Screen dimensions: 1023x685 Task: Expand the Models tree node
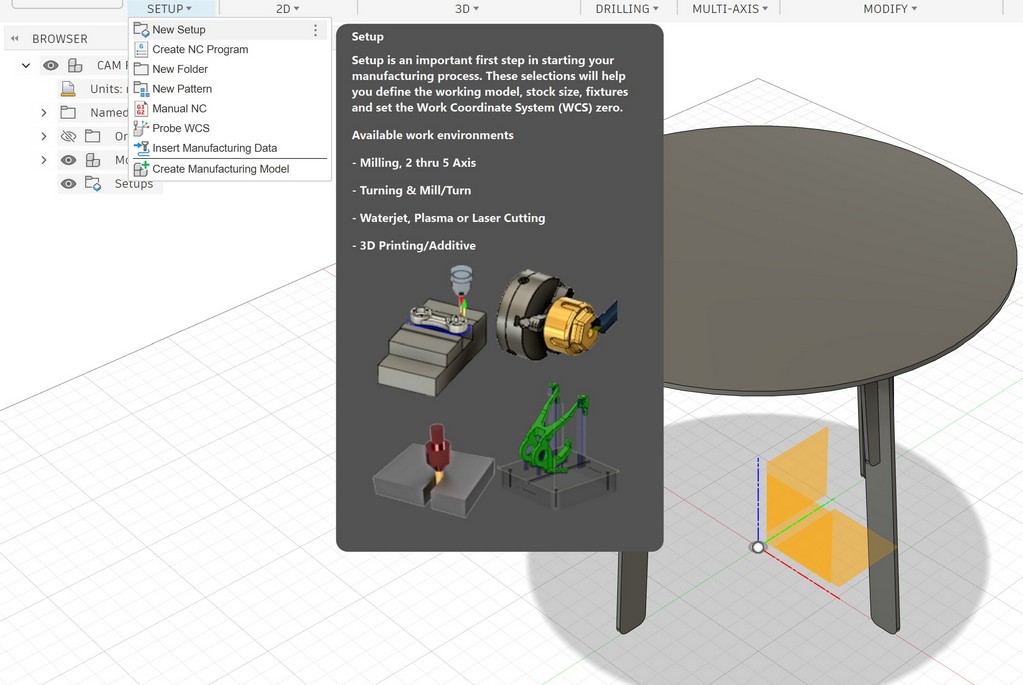tap(44, 160)
